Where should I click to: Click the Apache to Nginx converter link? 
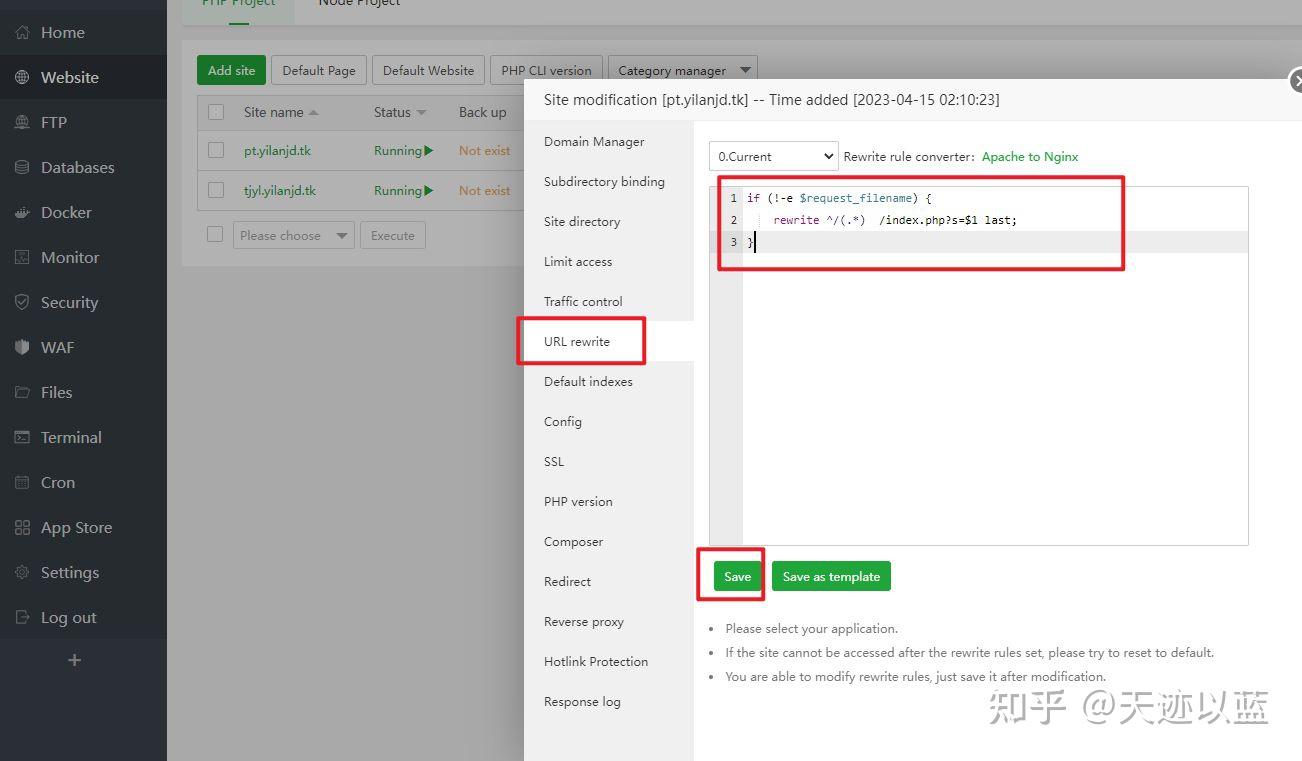tap(1028, 156)
